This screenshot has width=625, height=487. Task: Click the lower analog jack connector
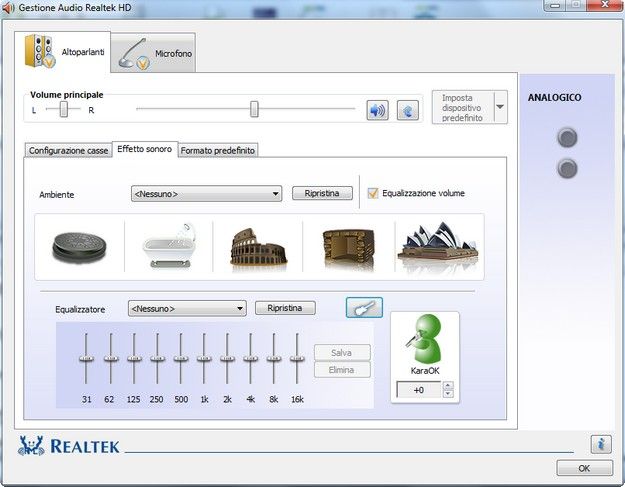point(567,169)
